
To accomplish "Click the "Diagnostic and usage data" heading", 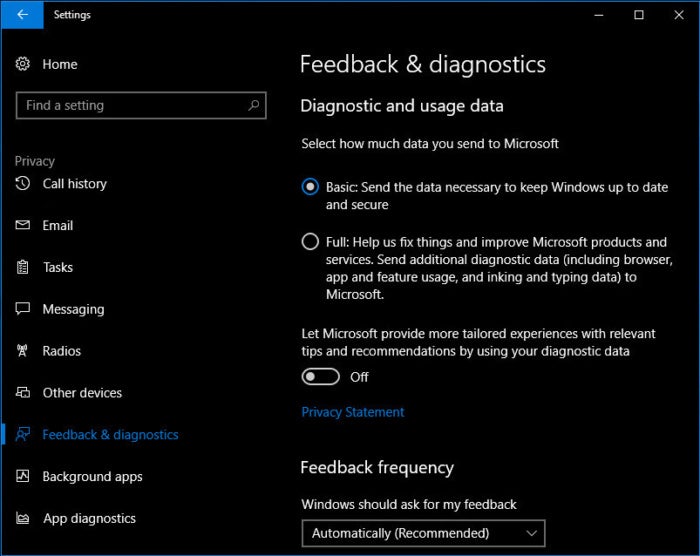I will [402, 106].
